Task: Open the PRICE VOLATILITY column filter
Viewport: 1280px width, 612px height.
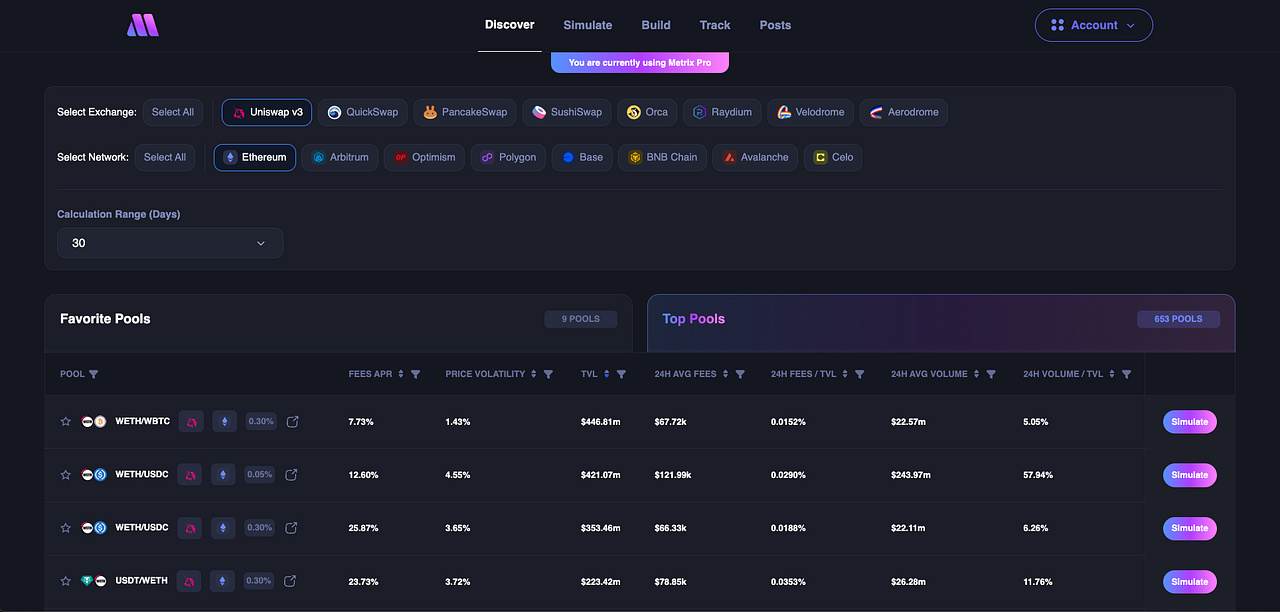Action: coord(548,374)
